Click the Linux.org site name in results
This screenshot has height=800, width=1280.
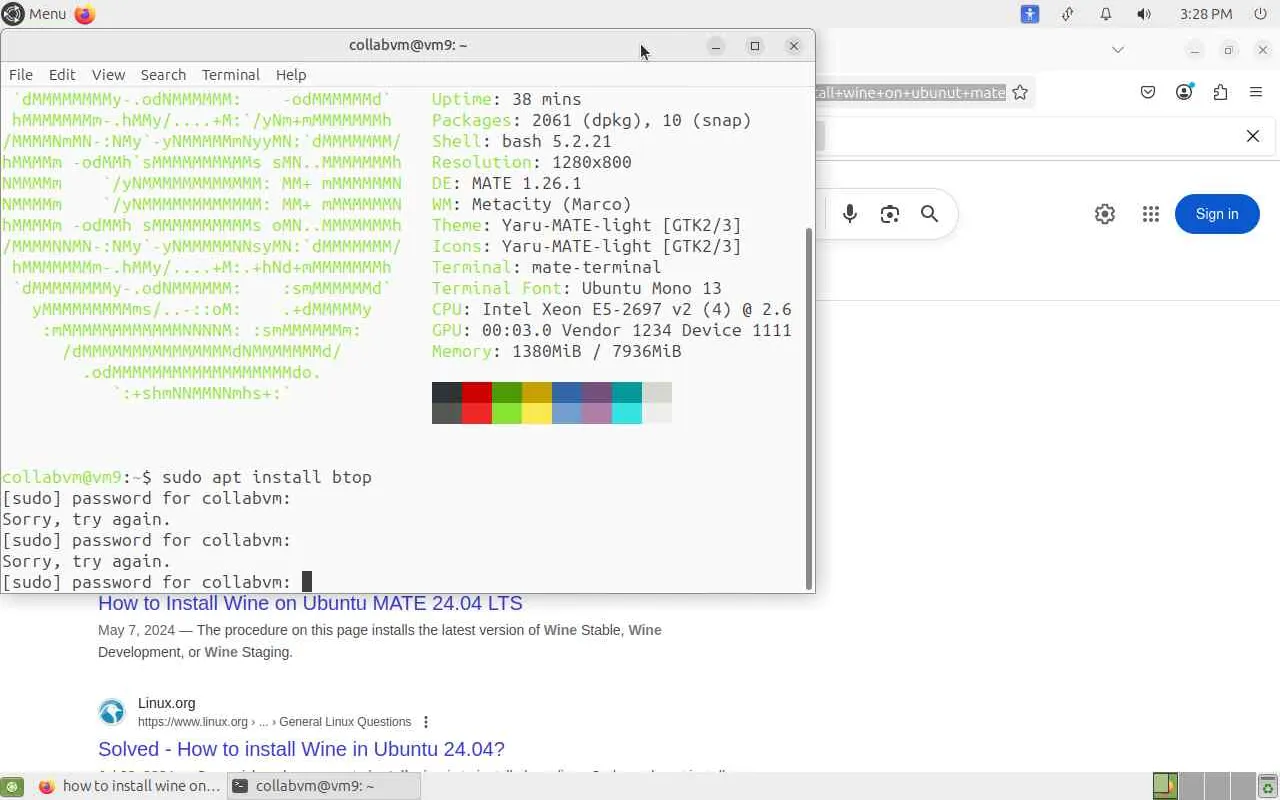click(x=167, y=704)
